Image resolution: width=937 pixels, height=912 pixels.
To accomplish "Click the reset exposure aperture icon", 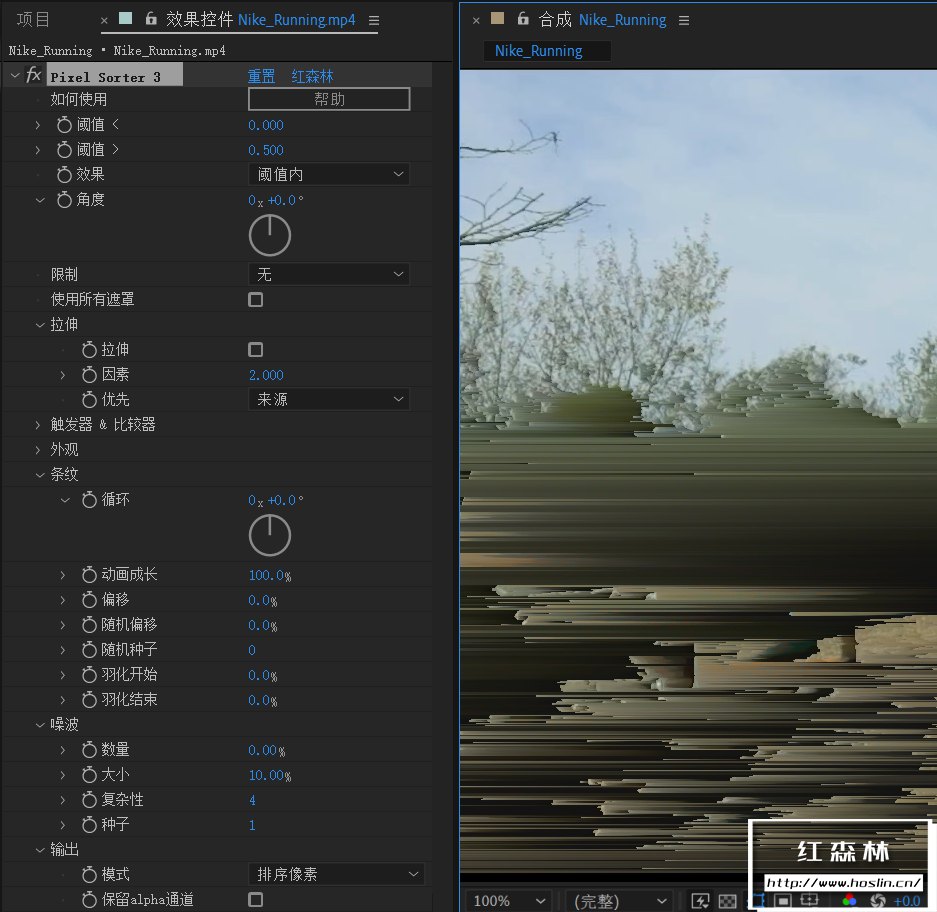I will [878, 901].
